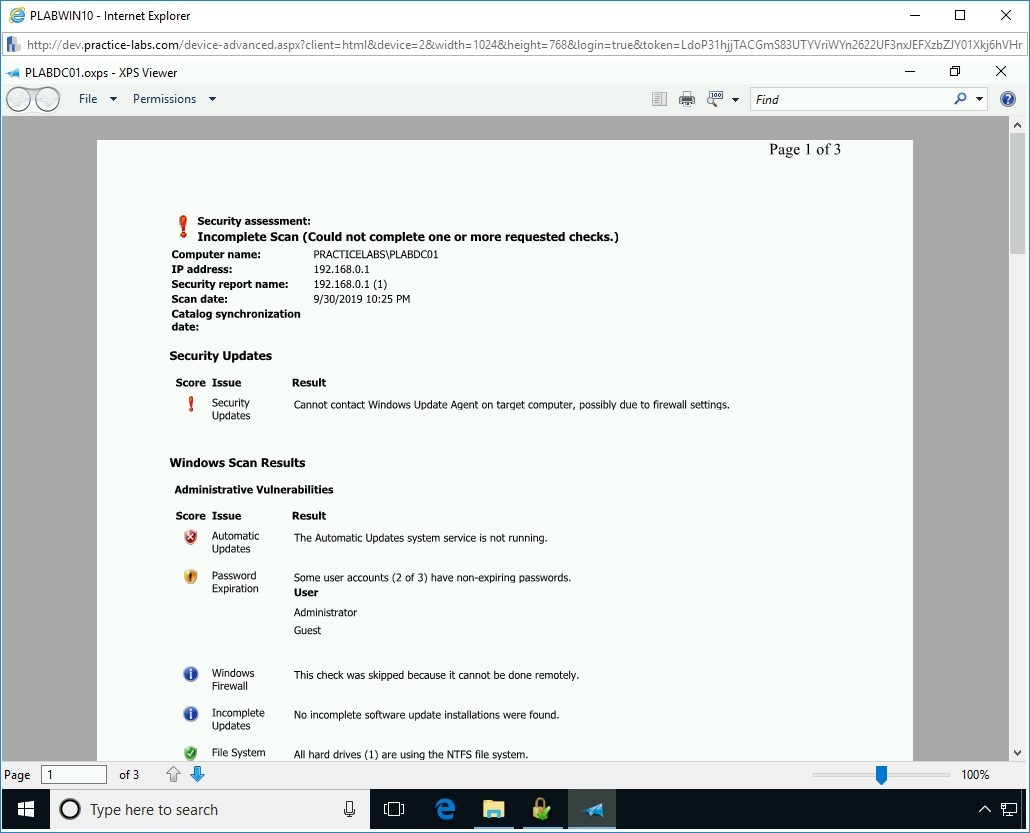Viewport: 1030px width, 833px height.
Task: Open the zoom options dropdown arrow
Action: click(736, 98)
